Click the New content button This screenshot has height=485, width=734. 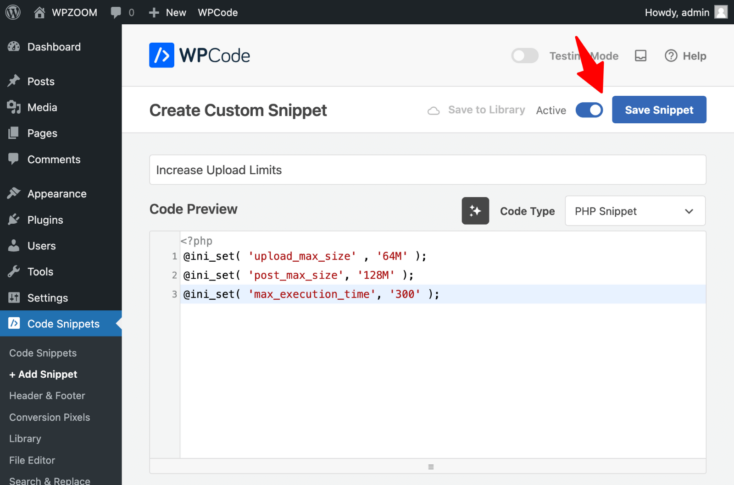coord(167,13)
